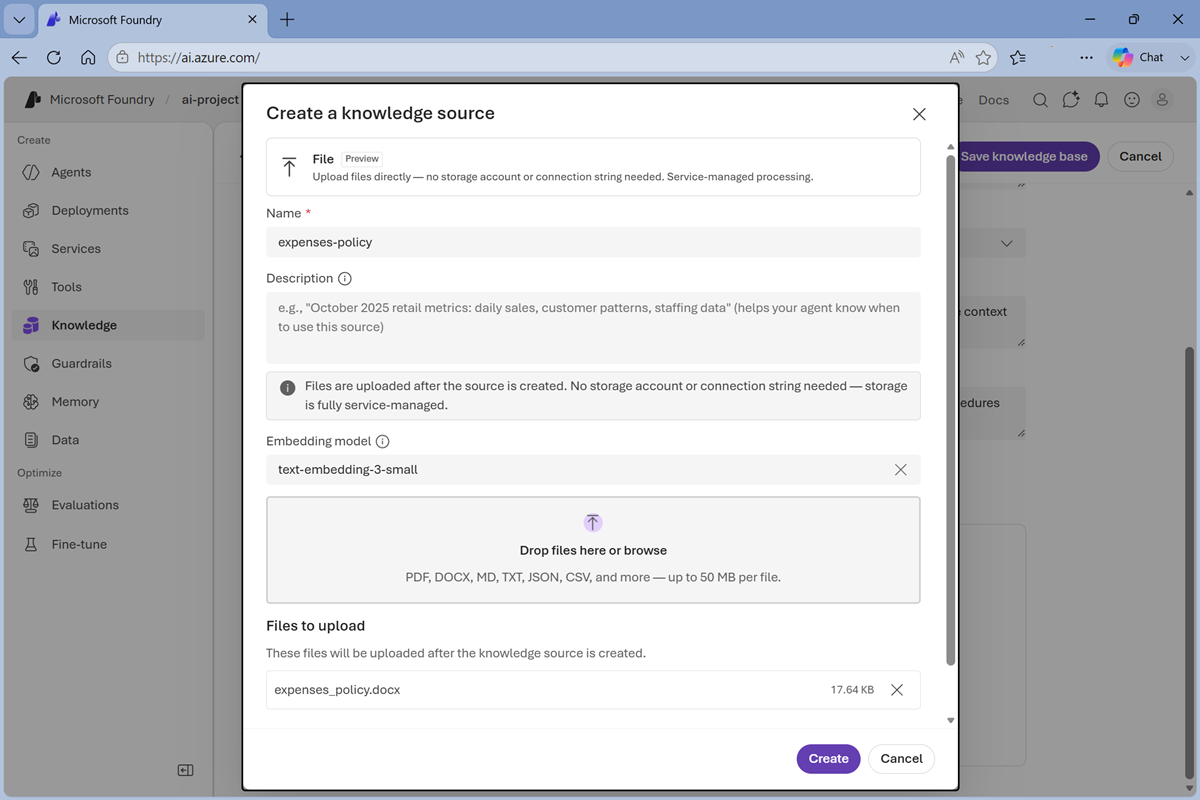The image size is (1200, 800).
Task: Click the Description text area
Action: 593,328
